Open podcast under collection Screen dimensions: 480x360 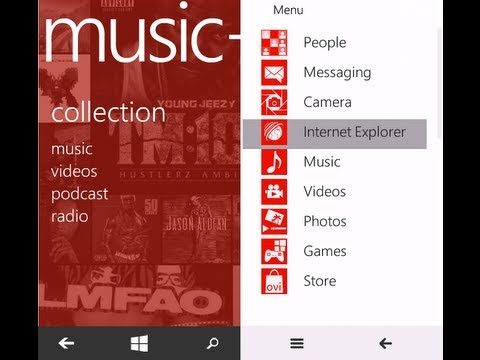(x=80, y=194)
